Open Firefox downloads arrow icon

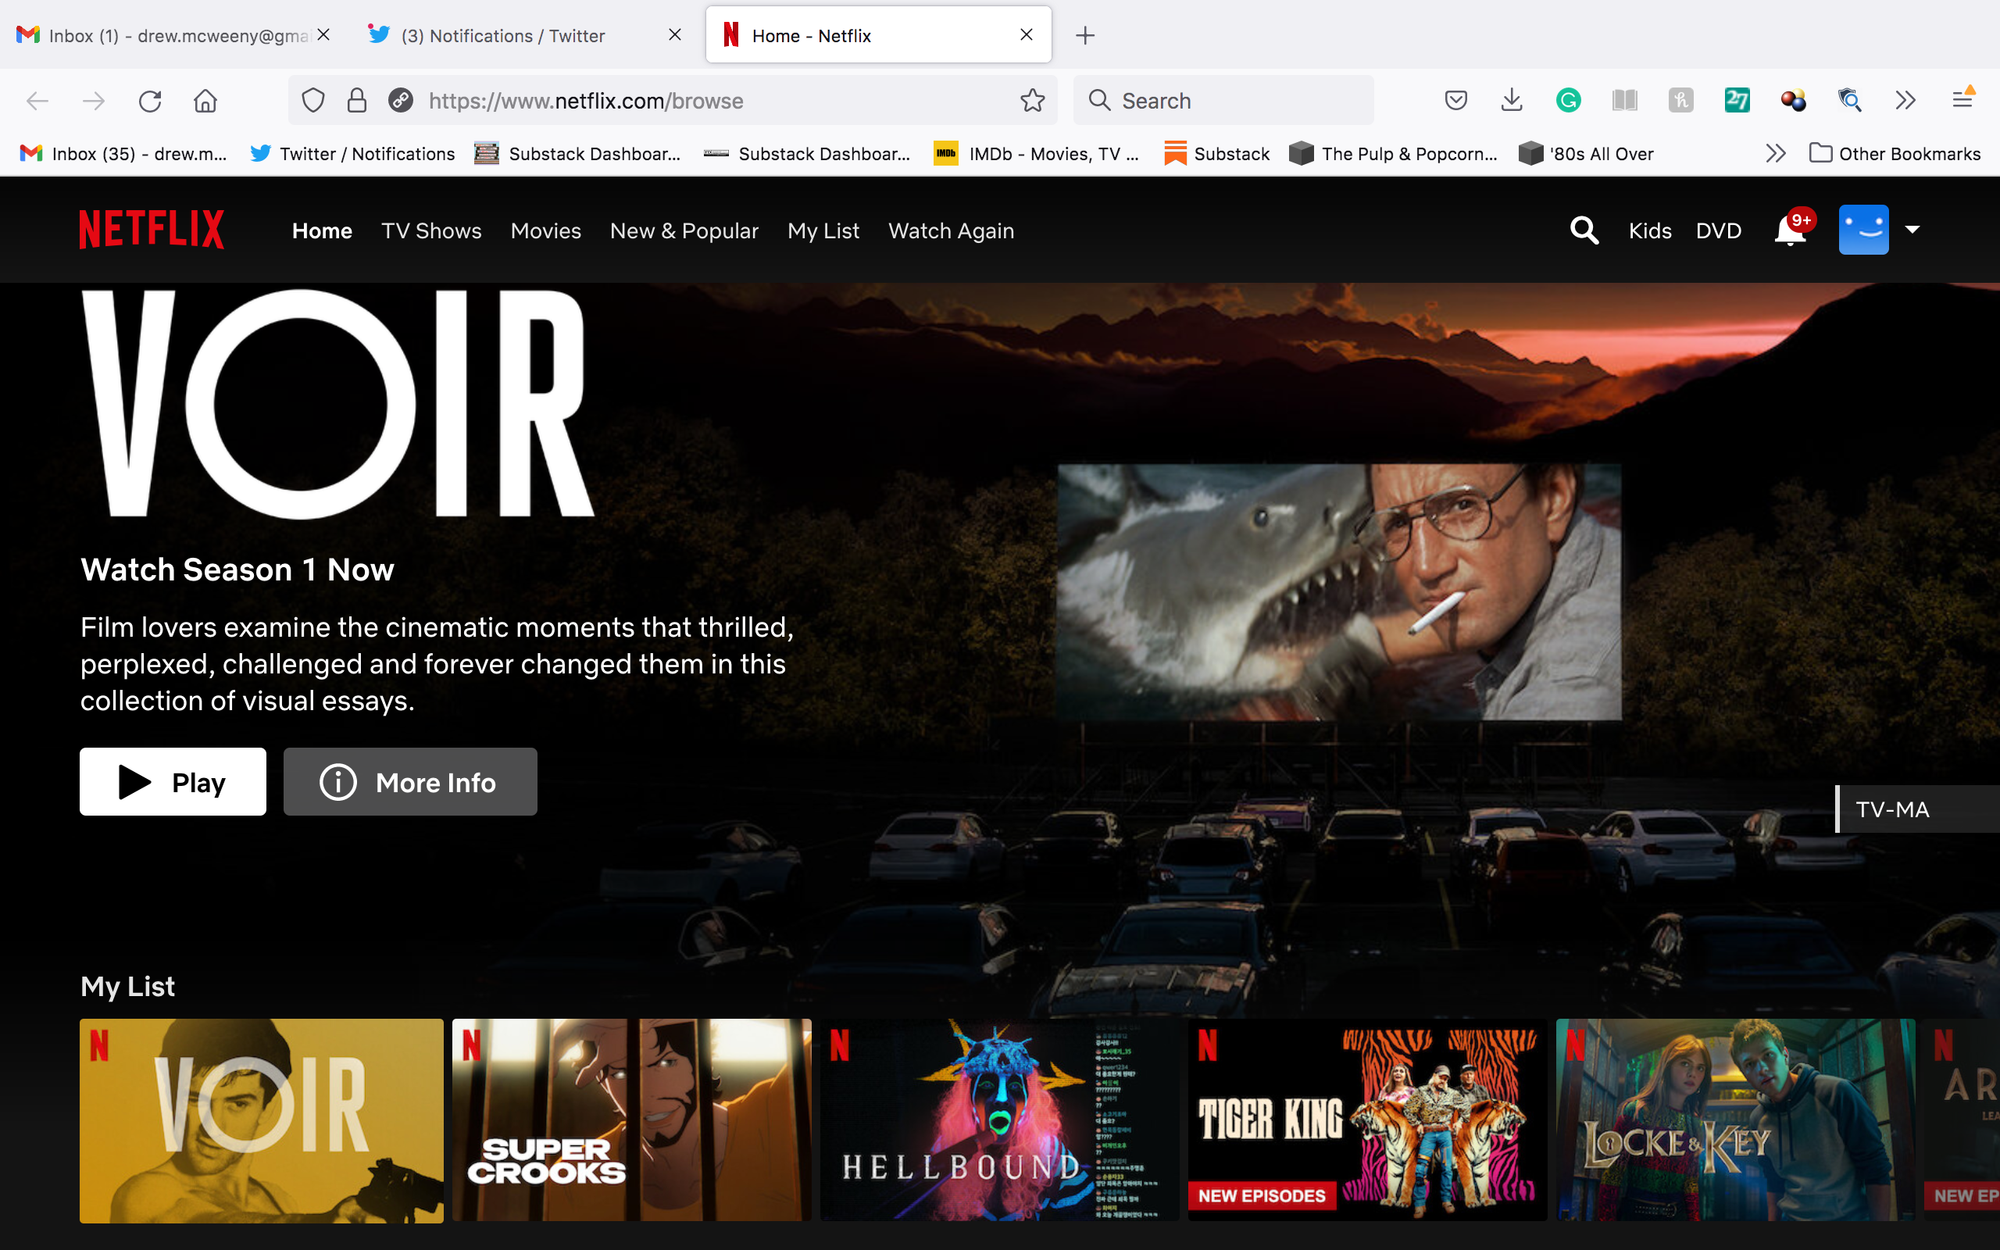[1512, 100]
